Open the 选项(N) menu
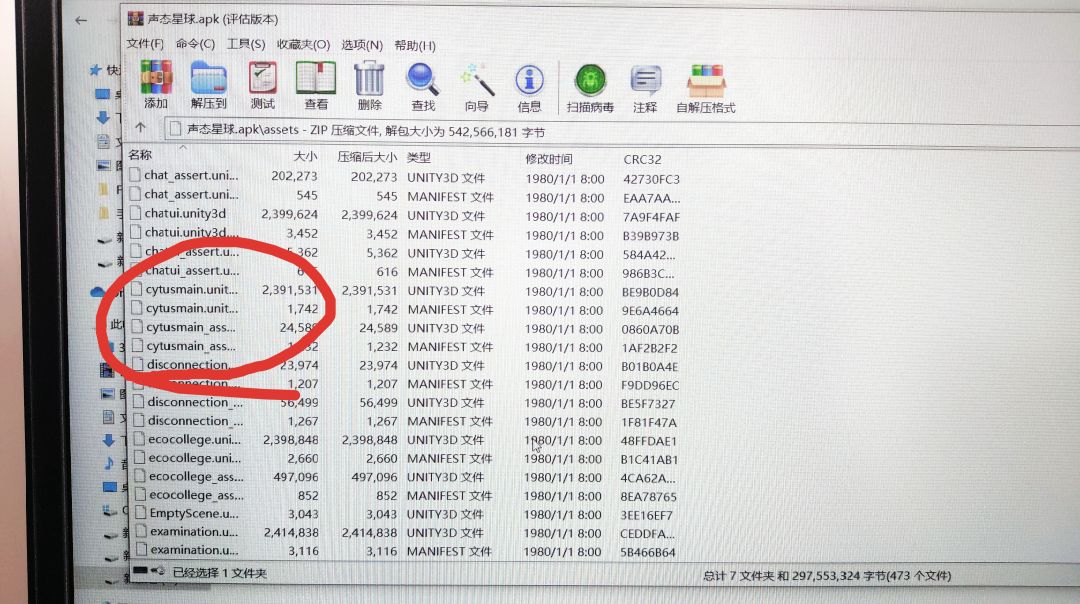 tap(362, 45)
